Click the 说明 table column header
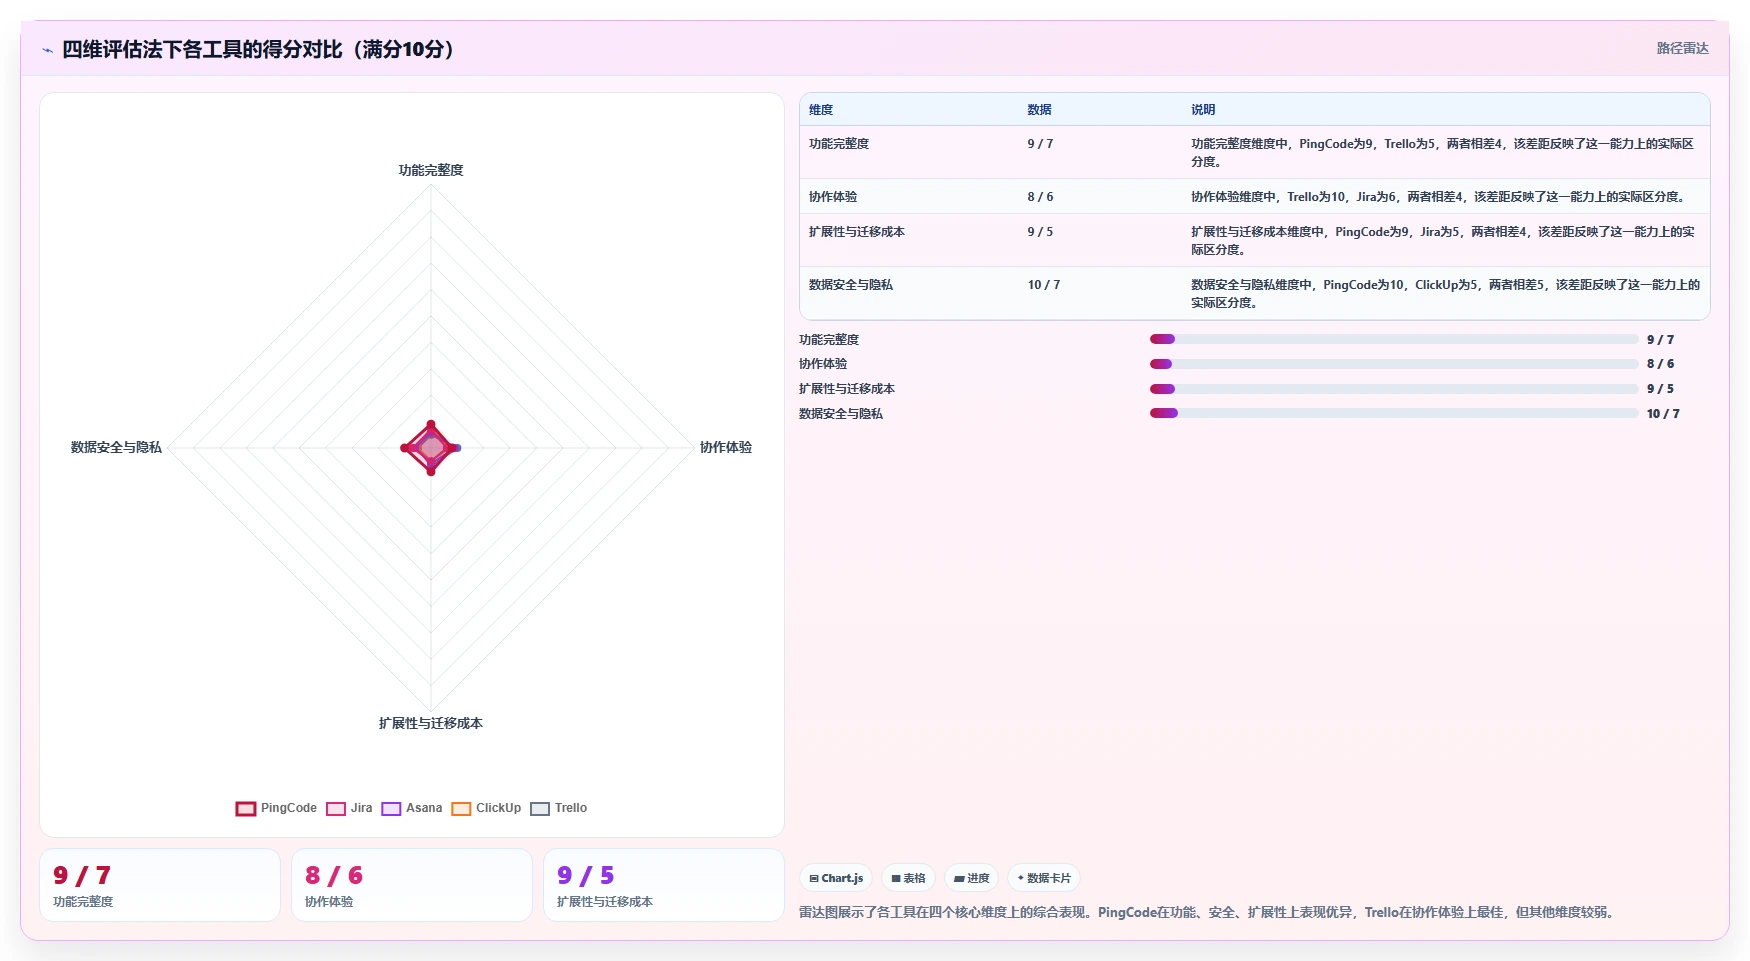Image resolution: width=1750 pixels, height=961 pixels. (x=1203, y=110)
